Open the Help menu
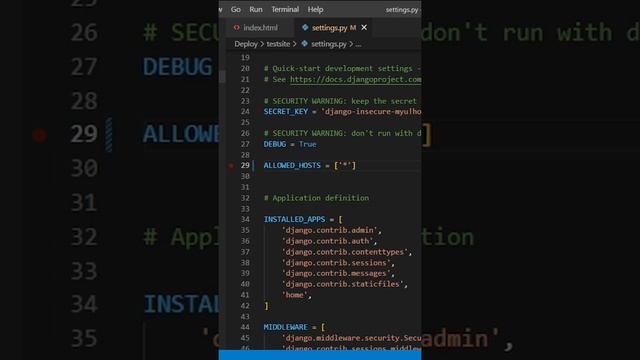Screen dimensions: 640x360 [x=316, y=9]
